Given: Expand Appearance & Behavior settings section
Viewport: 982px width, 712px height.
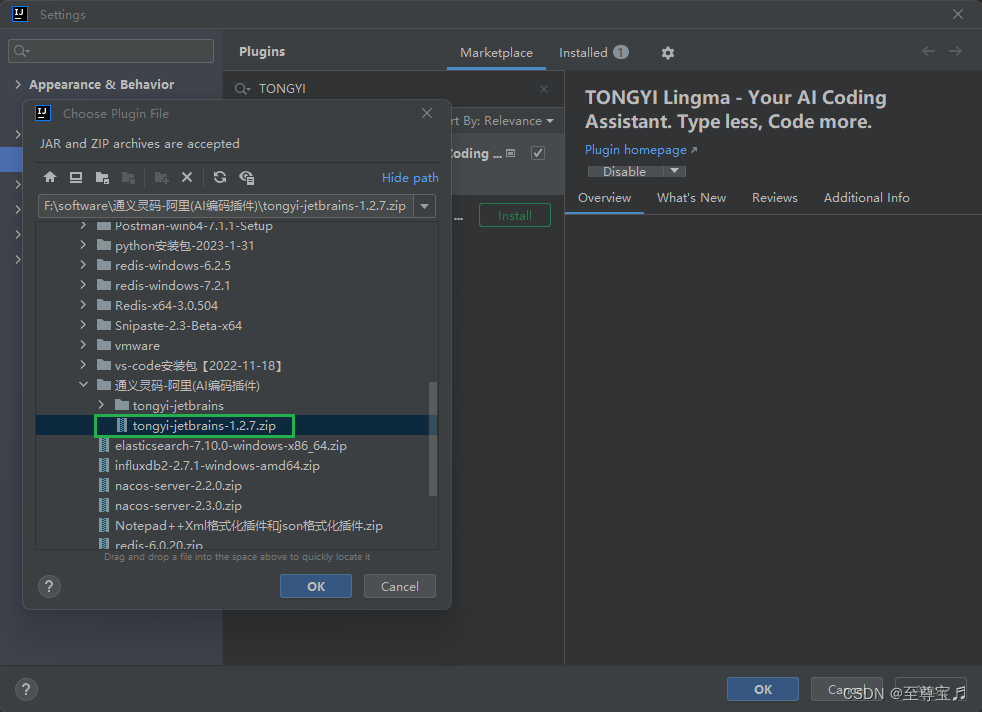Looking at the screenshot, I should (18, 84).
